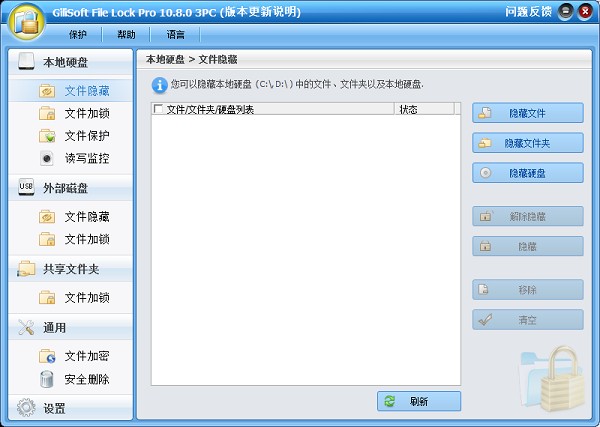This screenshot has width=600, height=427.
Task: Click the 文件隐藏 icon under 本地硬盘
Action: [46, 91]
